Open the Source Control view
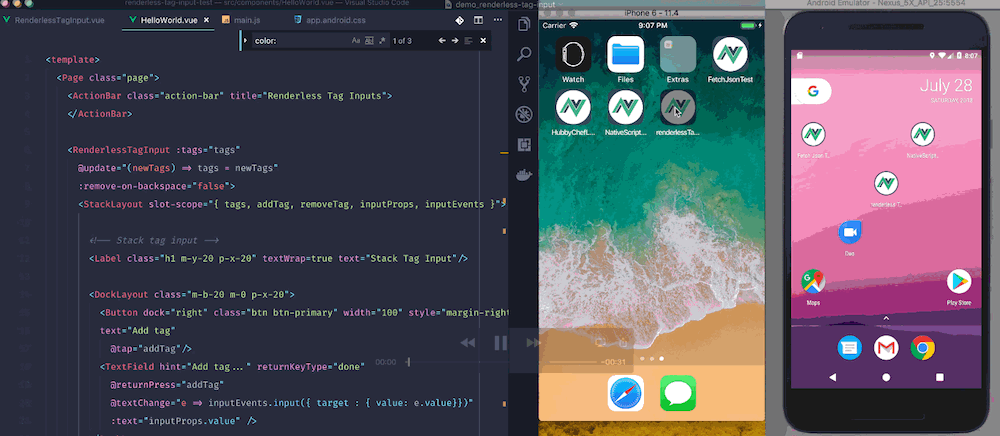Image resolution: width=1000 pixels, height=436 pixels. (523, 83)
